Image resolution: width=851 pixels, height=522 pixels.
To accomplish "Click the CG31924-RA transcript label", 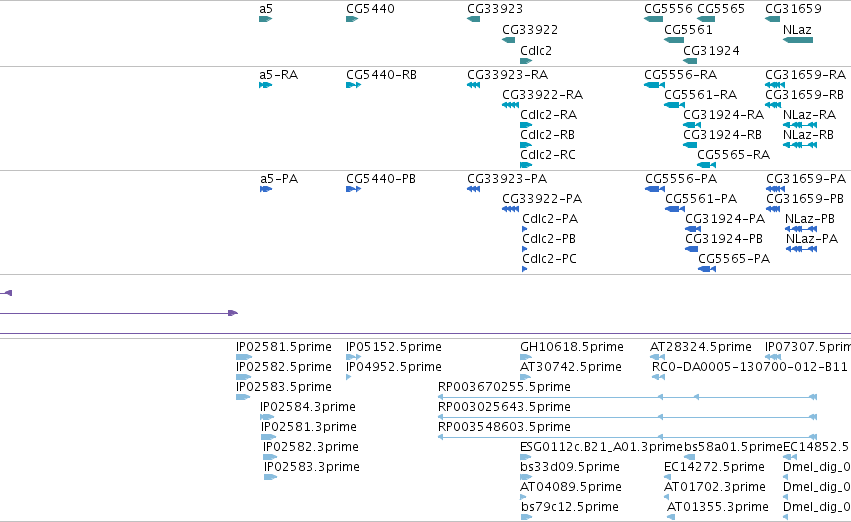I will [x=723, y=114].
